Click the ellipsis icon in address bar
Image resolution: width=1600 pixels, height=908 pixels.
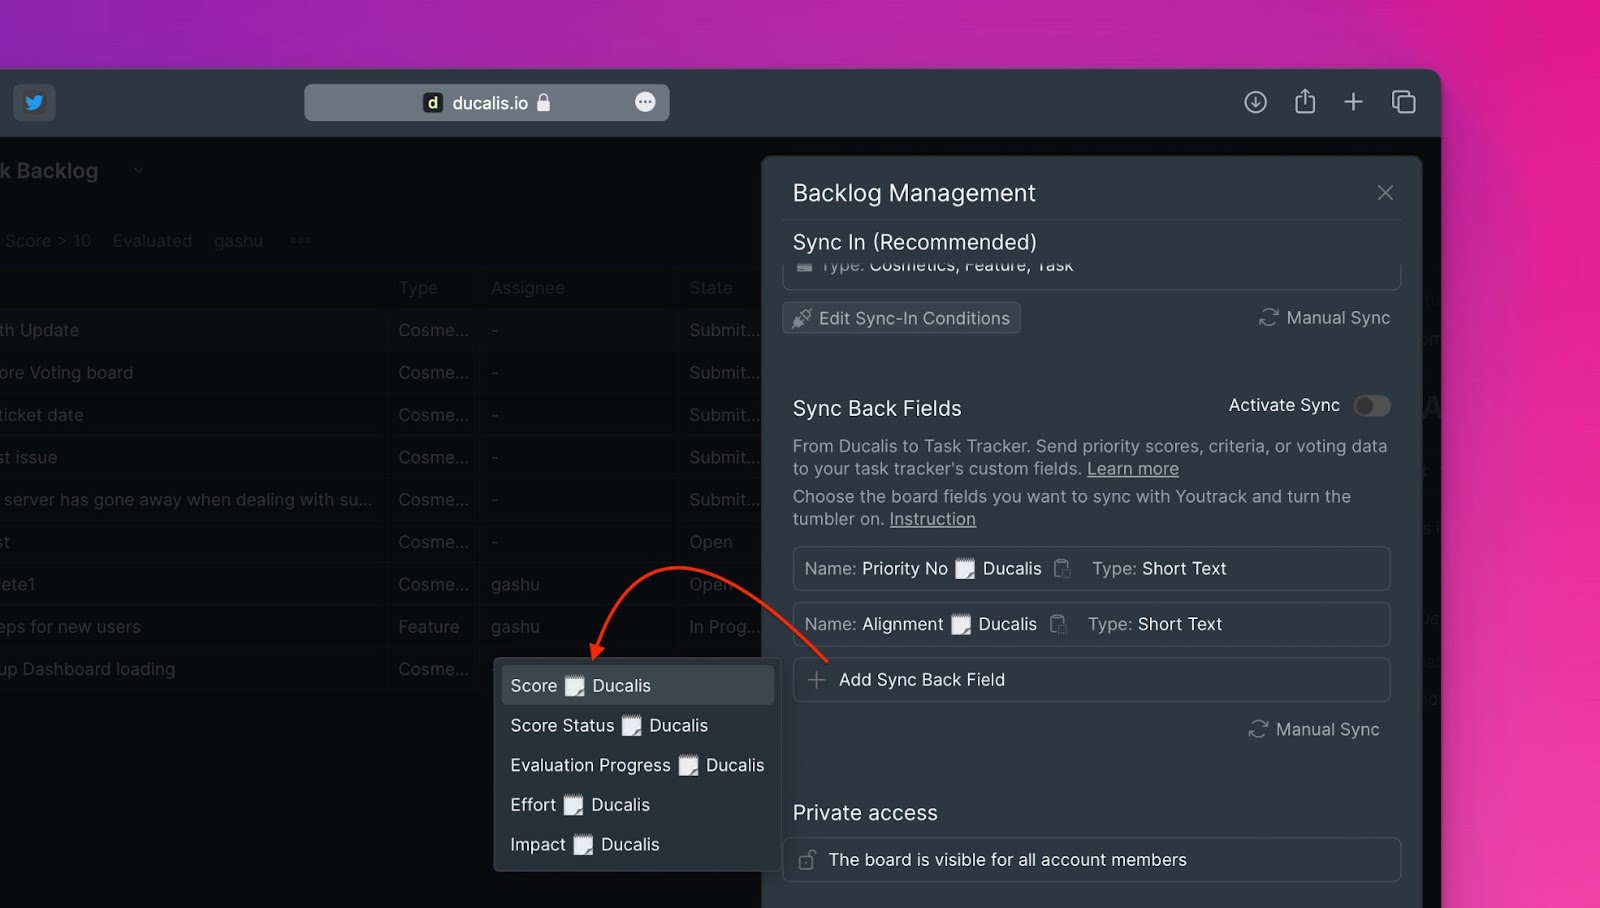tap(645, 102)
